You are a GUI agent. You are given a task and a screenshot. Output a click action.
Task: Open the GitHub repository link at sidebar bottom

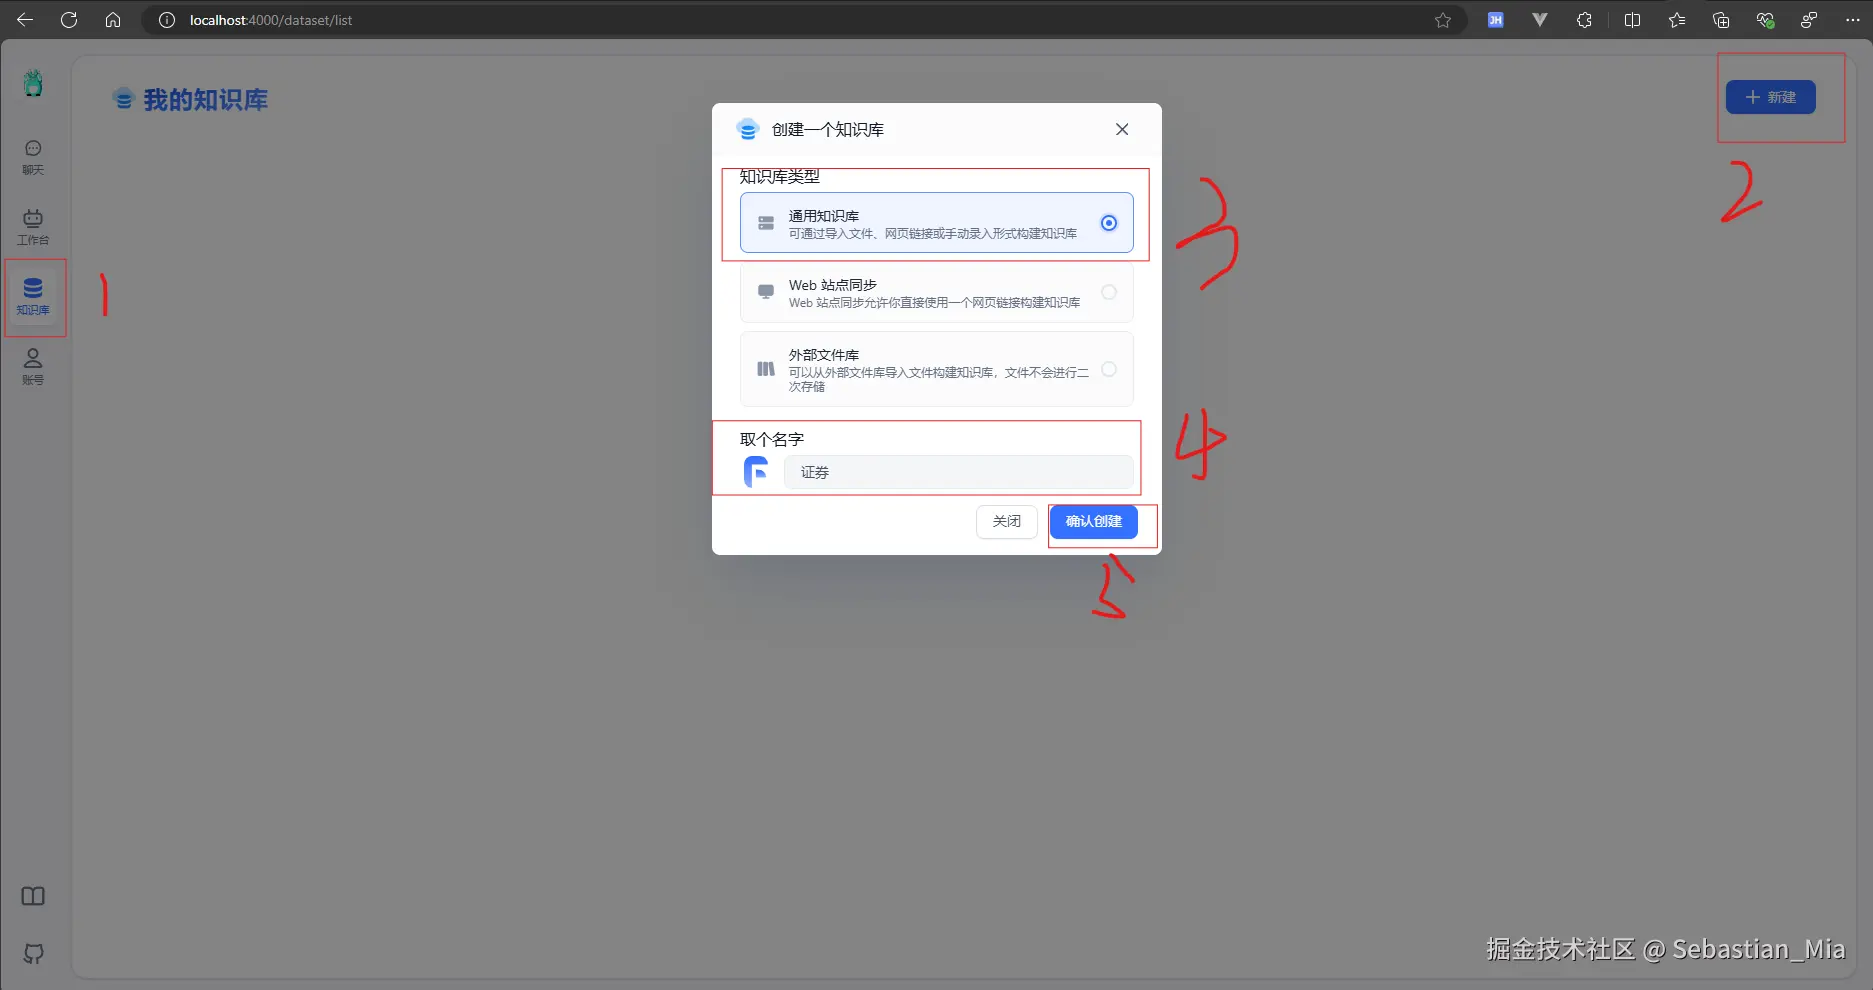[x=33, y=953]
